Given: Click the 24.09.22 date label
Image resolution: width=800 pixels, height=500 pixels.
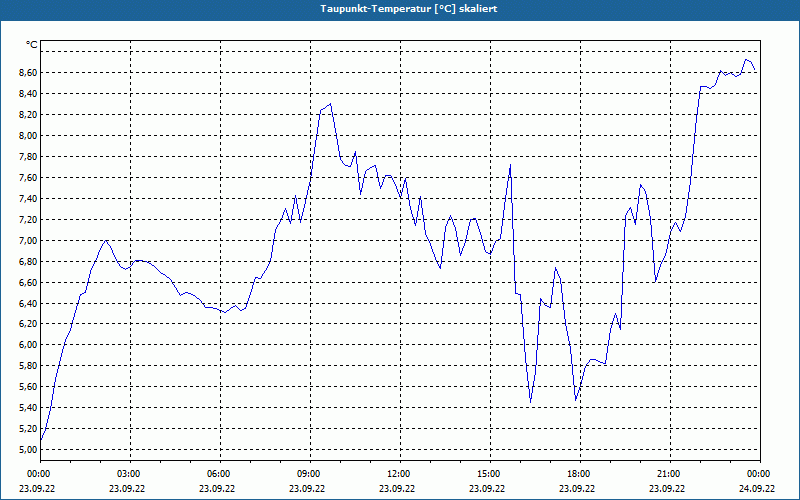Looking at the screenshot, I should (757, 488).
